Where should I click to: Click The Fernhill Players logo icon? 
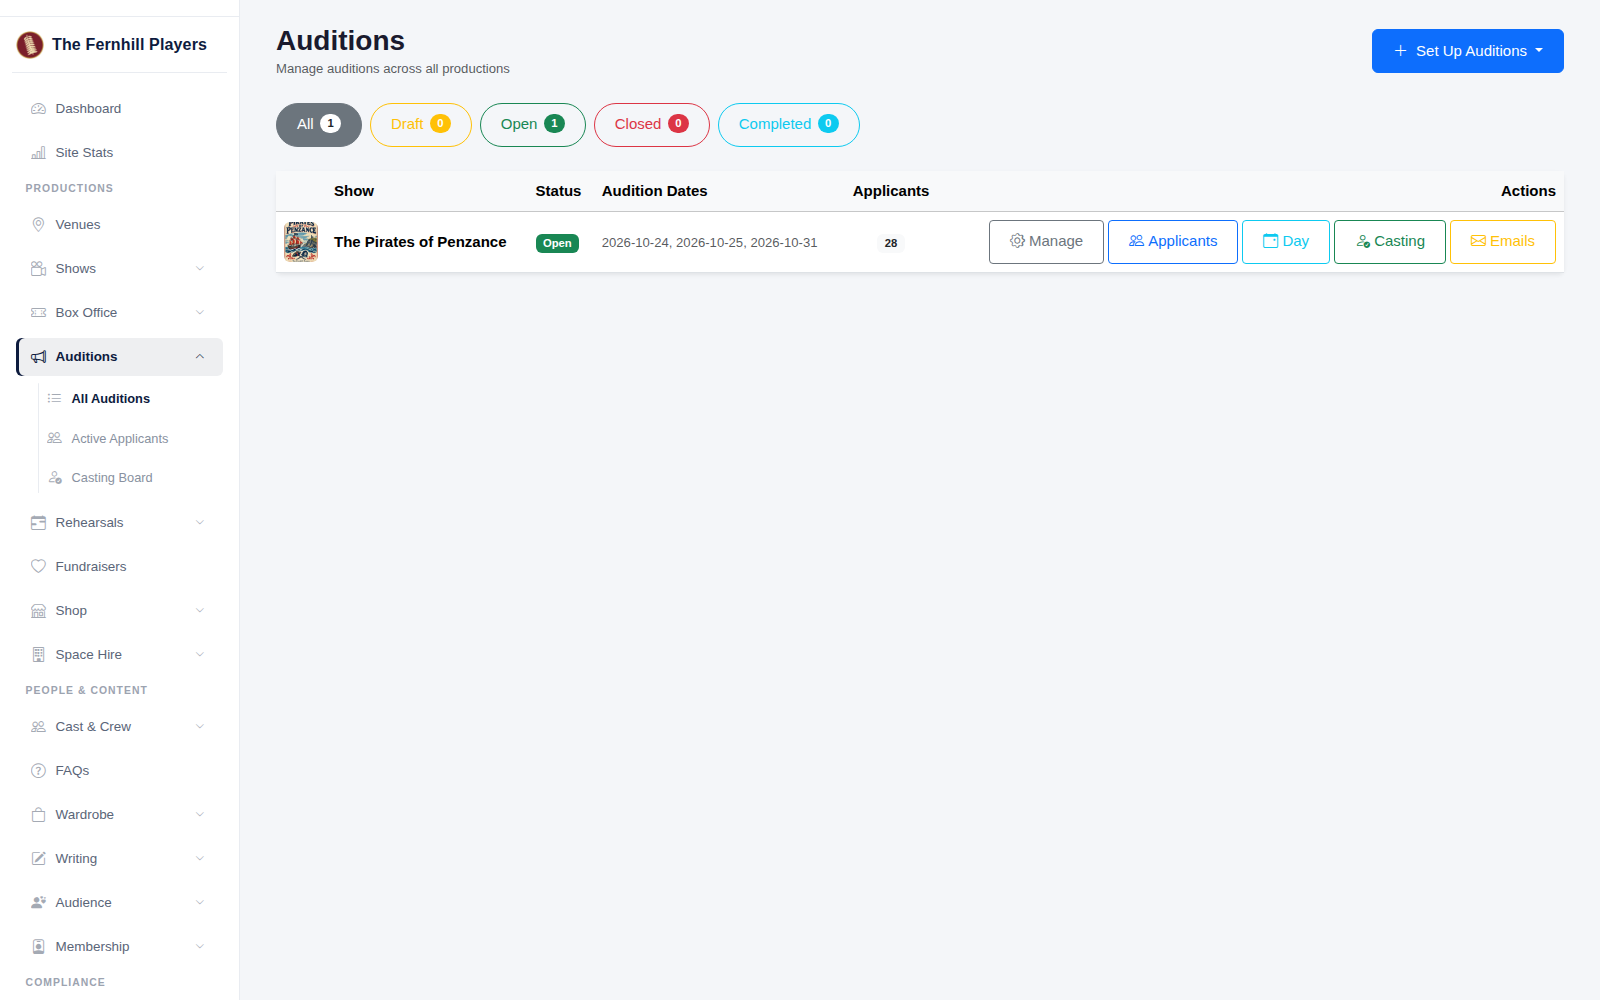click(30, 44)
